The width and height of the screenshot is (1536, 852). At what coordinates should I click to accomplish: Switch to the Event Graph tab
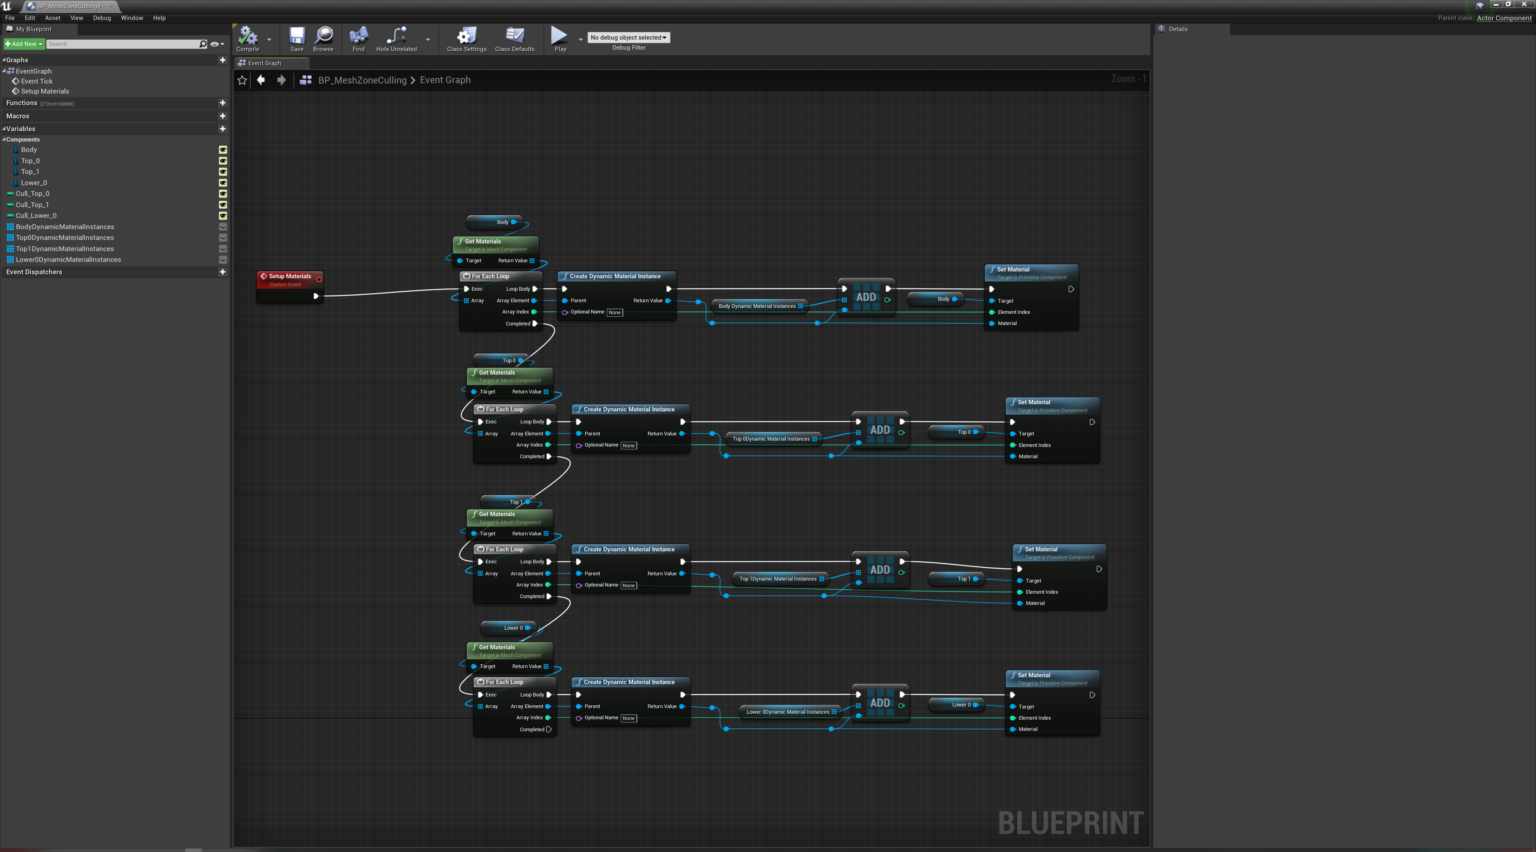[264, 62]
